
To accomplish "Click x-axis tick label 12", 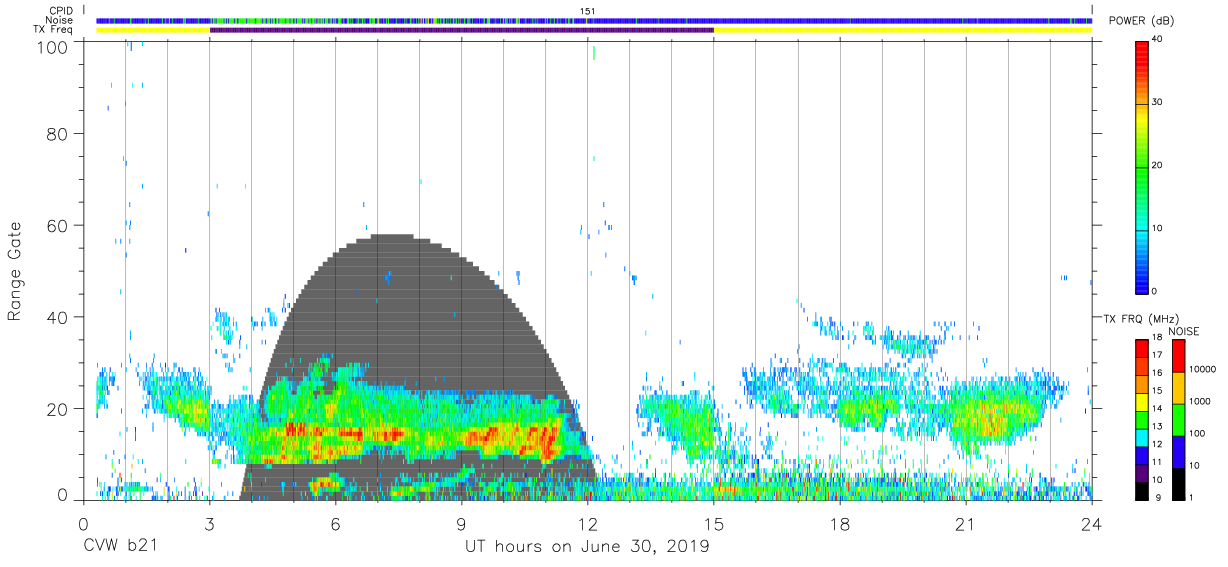I will (588, 524).
